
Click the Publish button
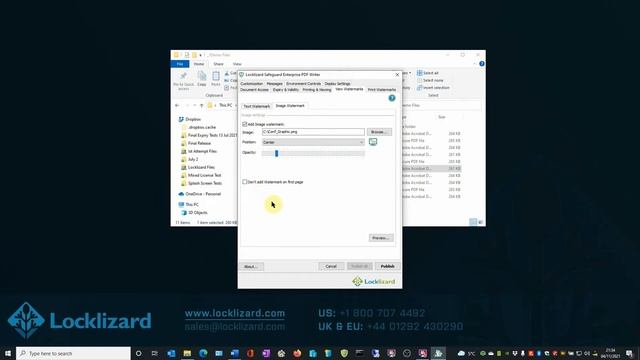[387, 266]
